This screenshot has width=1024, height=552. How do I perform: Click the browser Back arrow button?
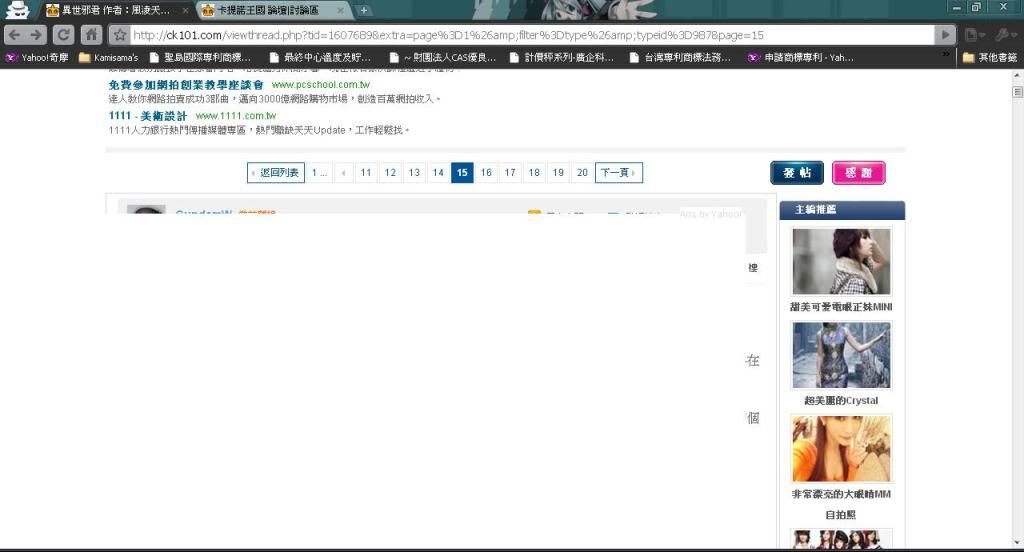pos(14,35)
